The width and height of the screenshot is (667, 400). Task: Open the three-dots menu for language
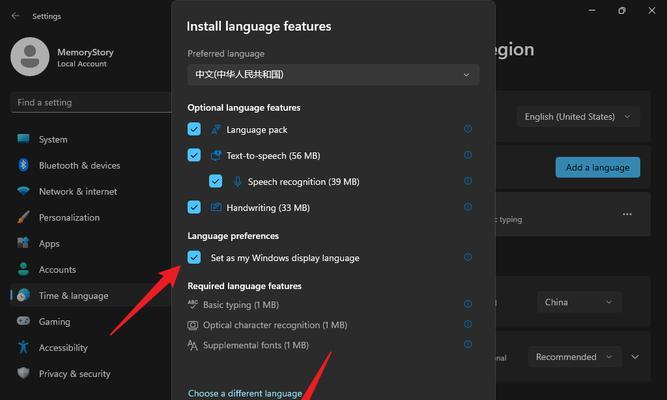point(627,214)
